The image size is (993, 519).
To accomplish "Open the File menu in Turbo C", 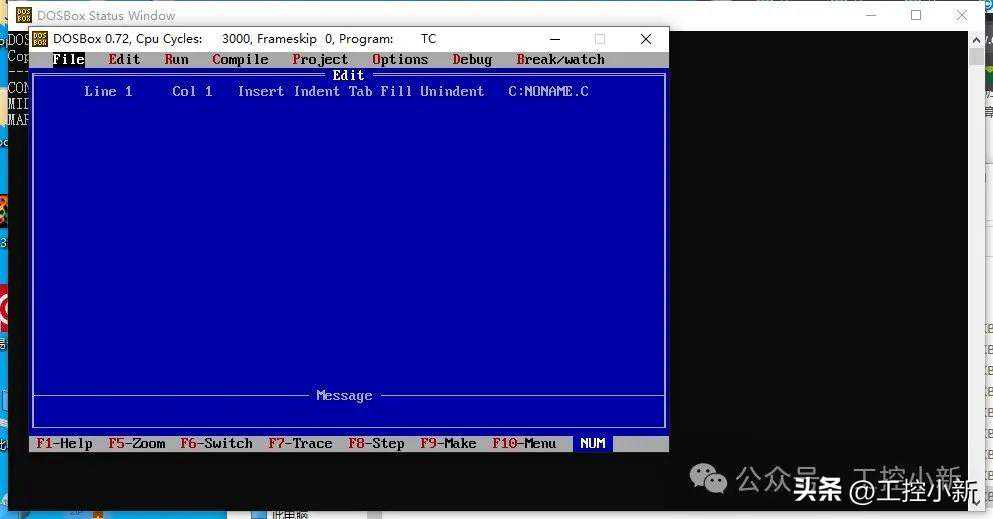I will click(x=68, y=59).
